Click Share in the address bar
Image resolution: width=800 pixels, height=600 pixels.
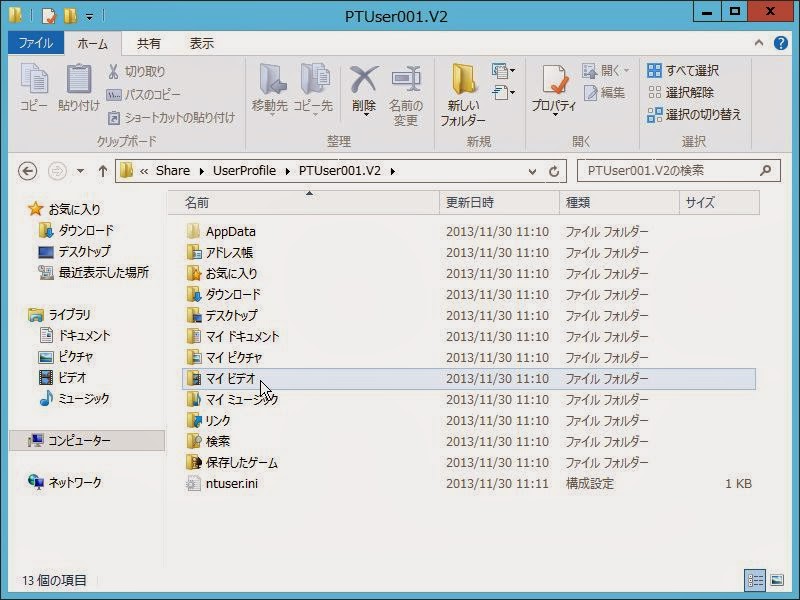pos(172,171)
